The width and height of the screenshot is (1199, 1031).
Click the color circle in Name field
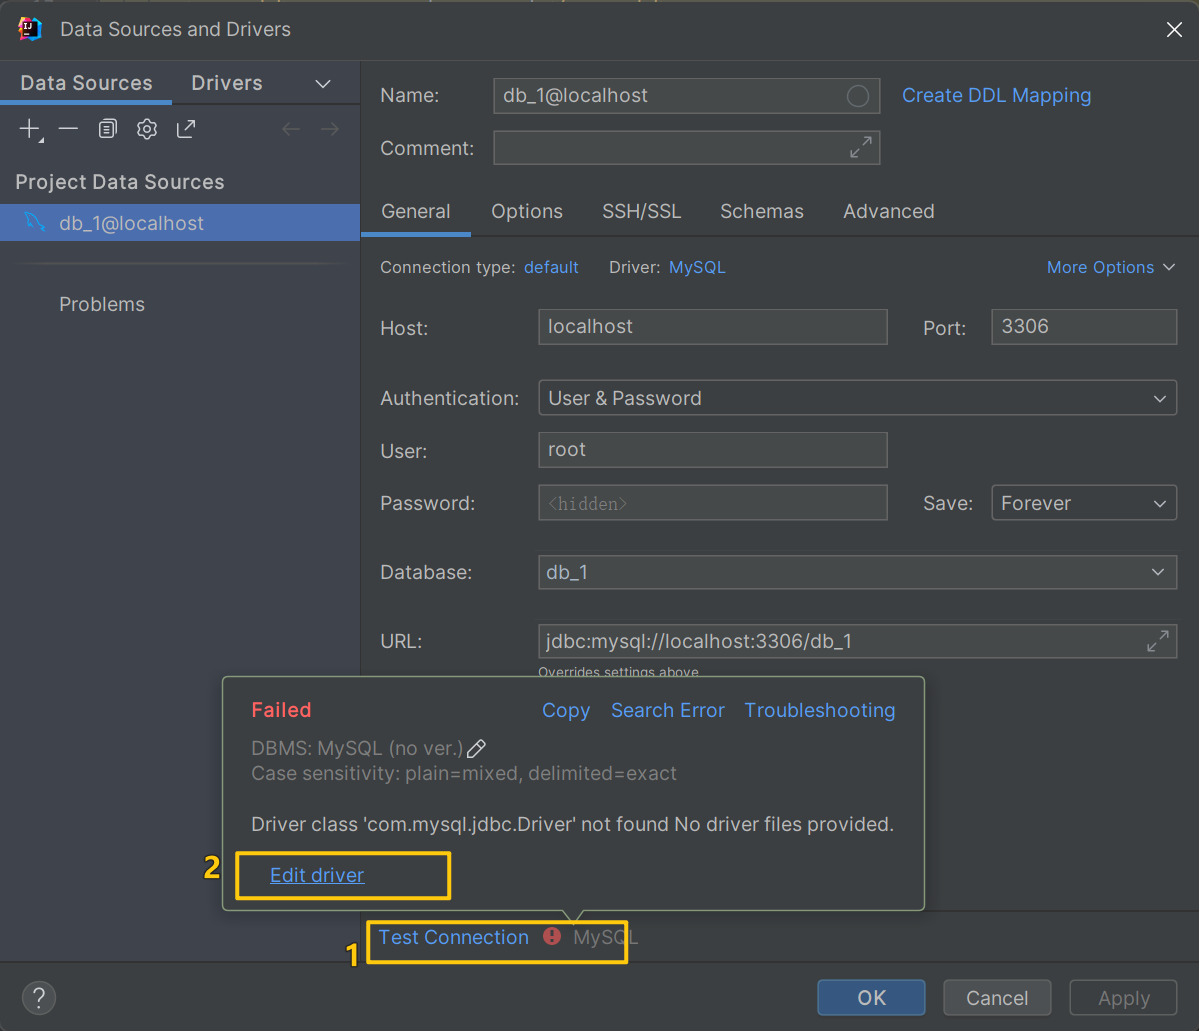[x=858, y=96]
